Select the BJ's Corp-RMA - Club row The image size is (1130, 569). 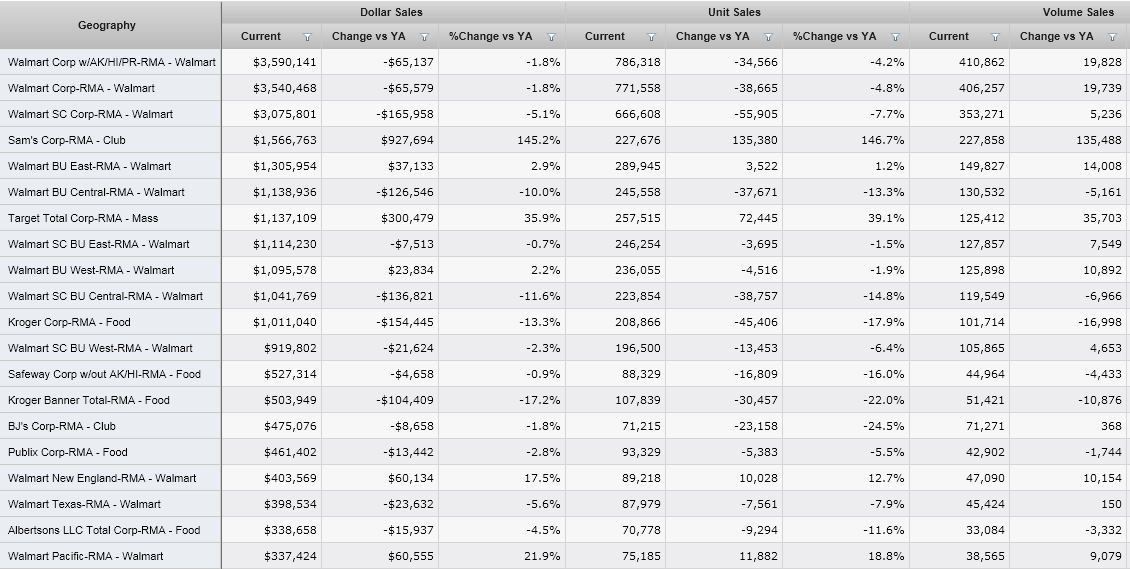62,426
